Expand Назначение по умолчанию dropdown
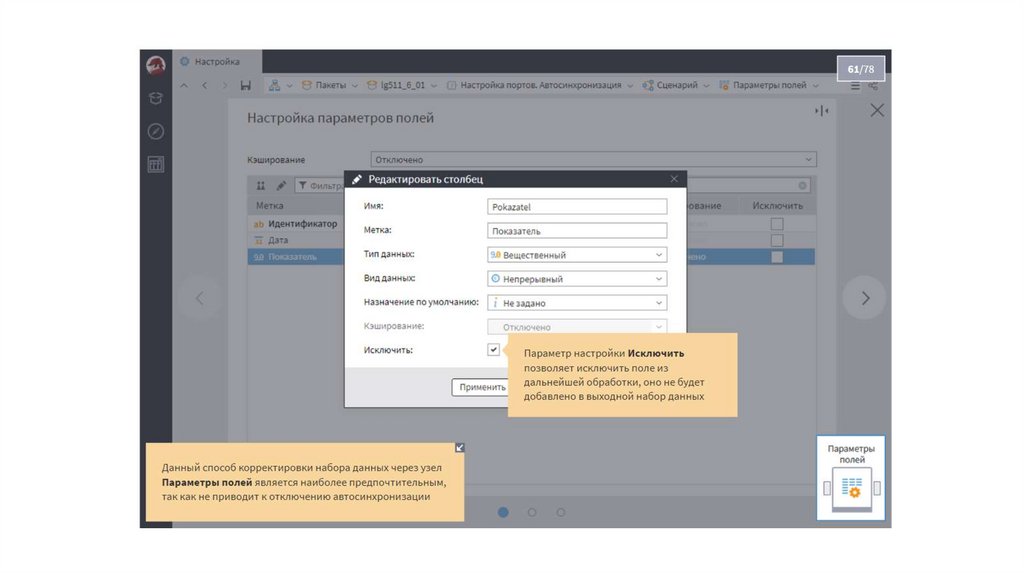1024x574 pixels. pos(577,303)
